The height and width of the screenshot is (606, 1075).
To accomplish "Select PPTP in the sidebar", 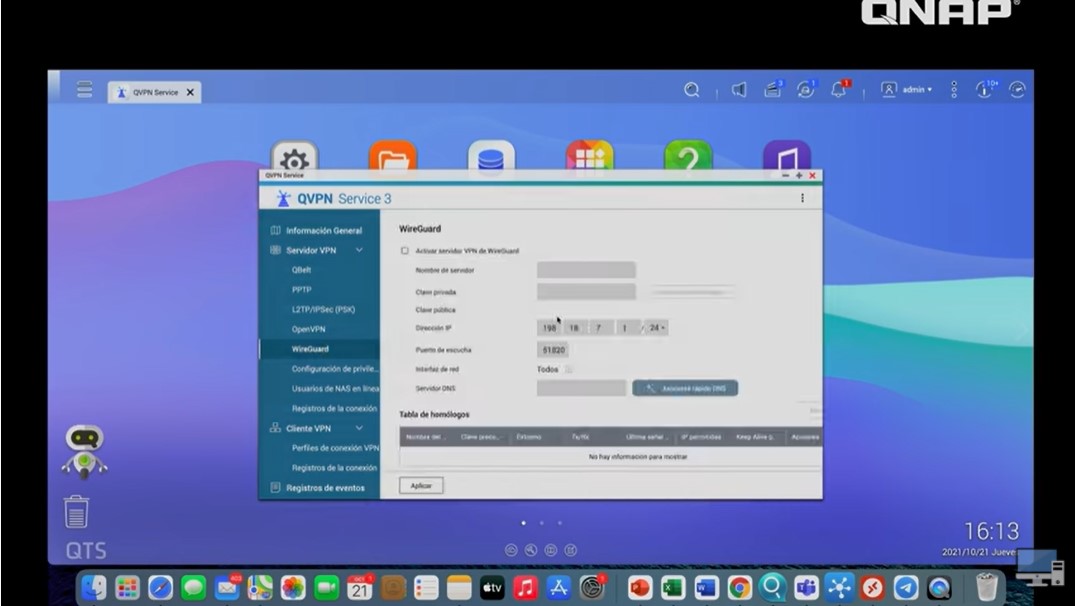I will [x=301, y=289].
